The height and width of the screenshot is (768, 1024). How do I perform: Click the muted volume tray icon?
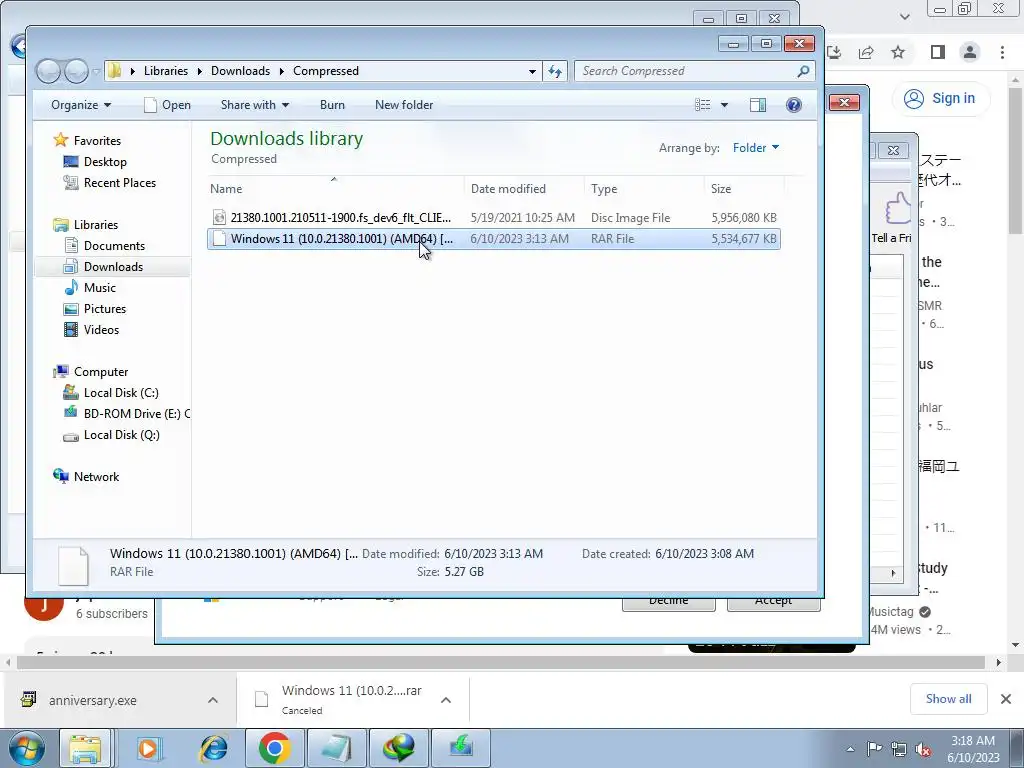pos(923,749)
